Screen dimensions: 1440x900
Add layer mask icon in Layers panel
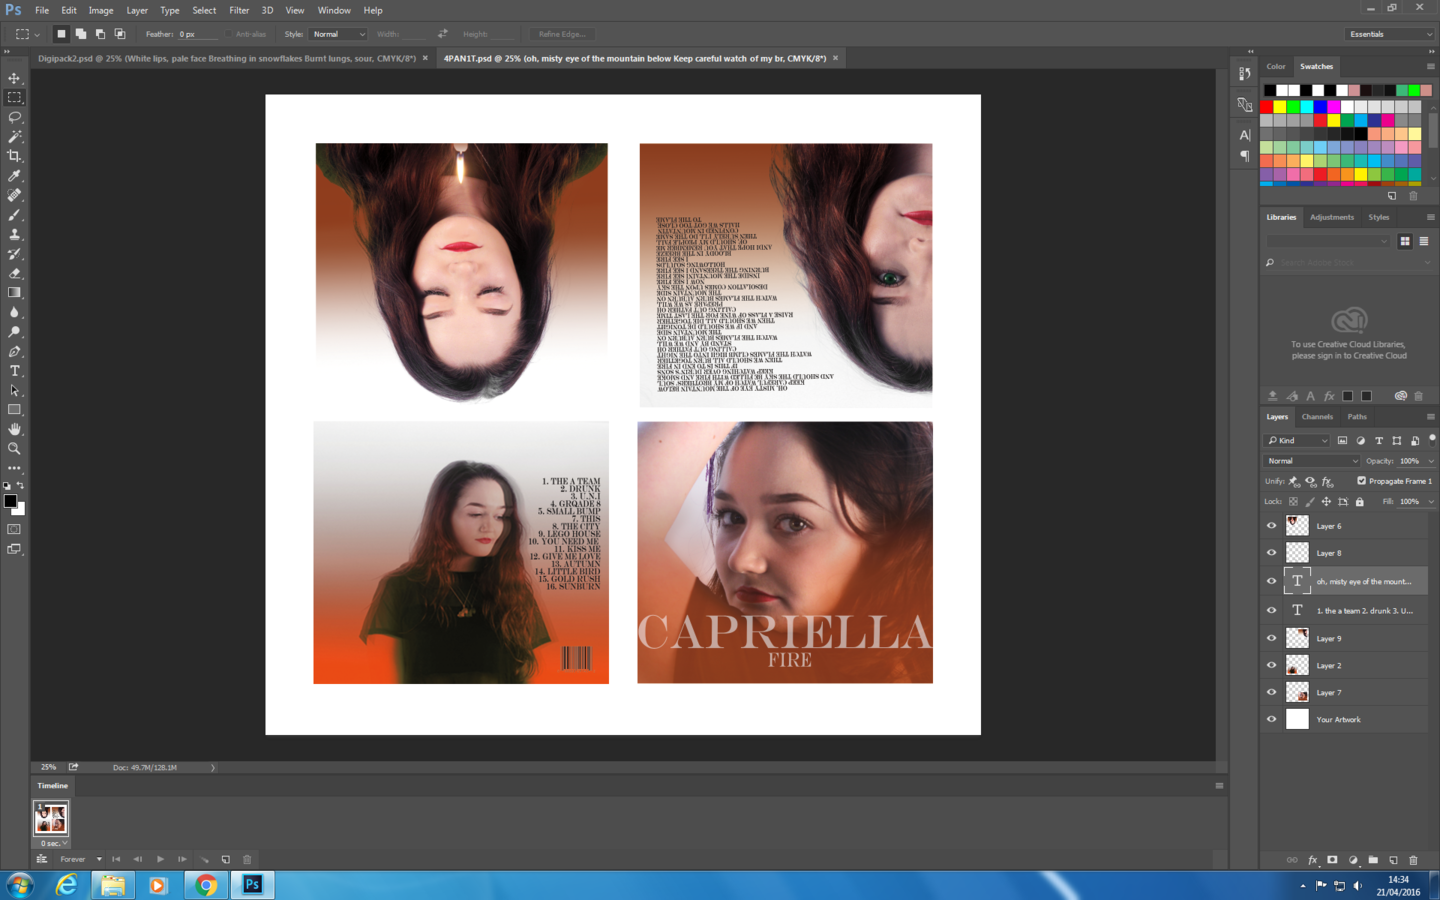coord(1332,860)
